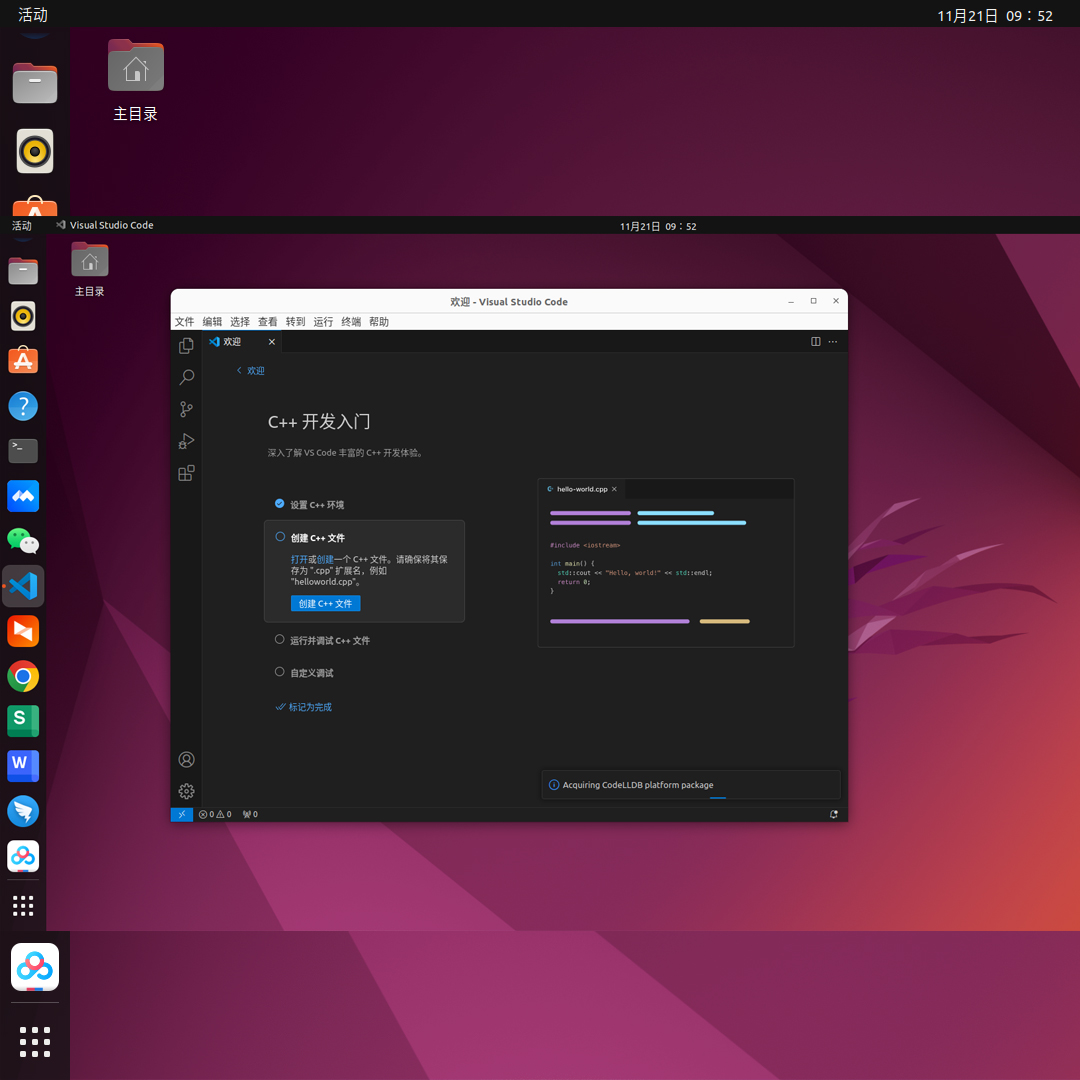The width and height of the screenshot is (1080, 1080).
Task: Open the Accounts menu icon
Action: 186,759
